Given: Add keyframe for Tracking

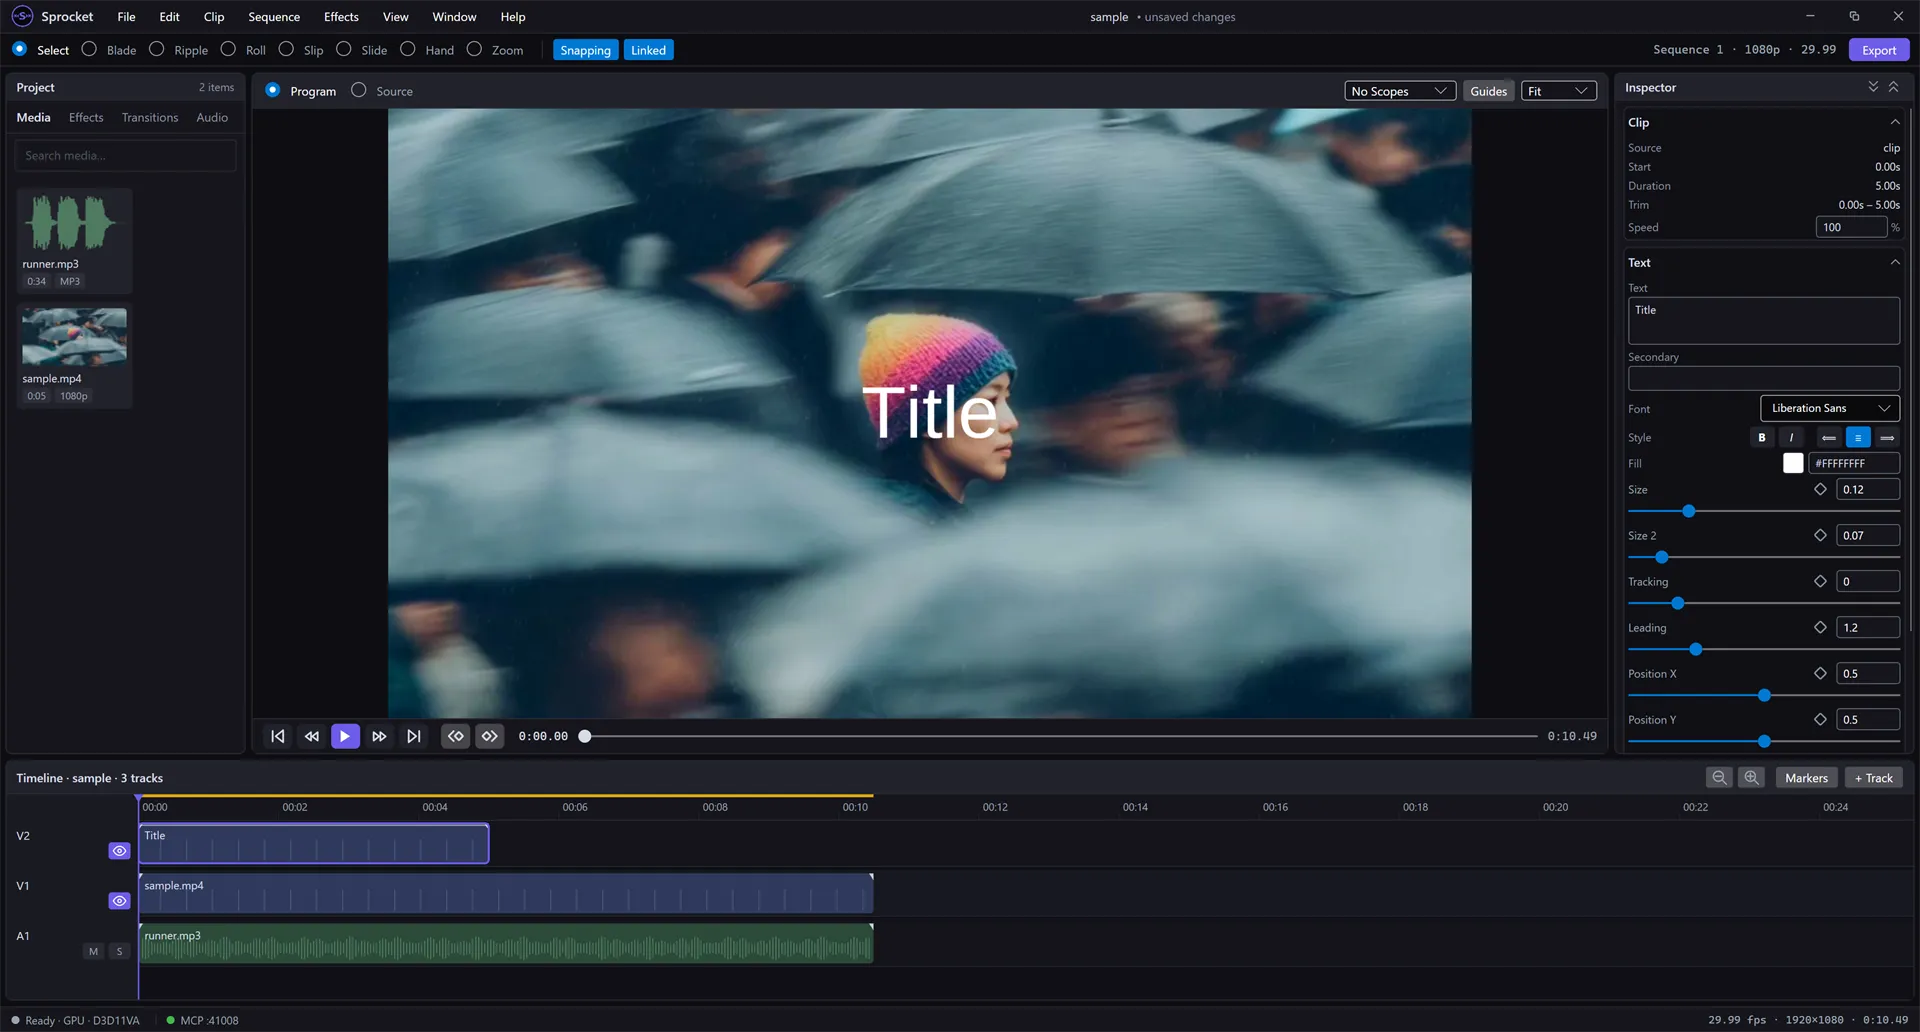Looking at the screenshot, I should 1820,581.
